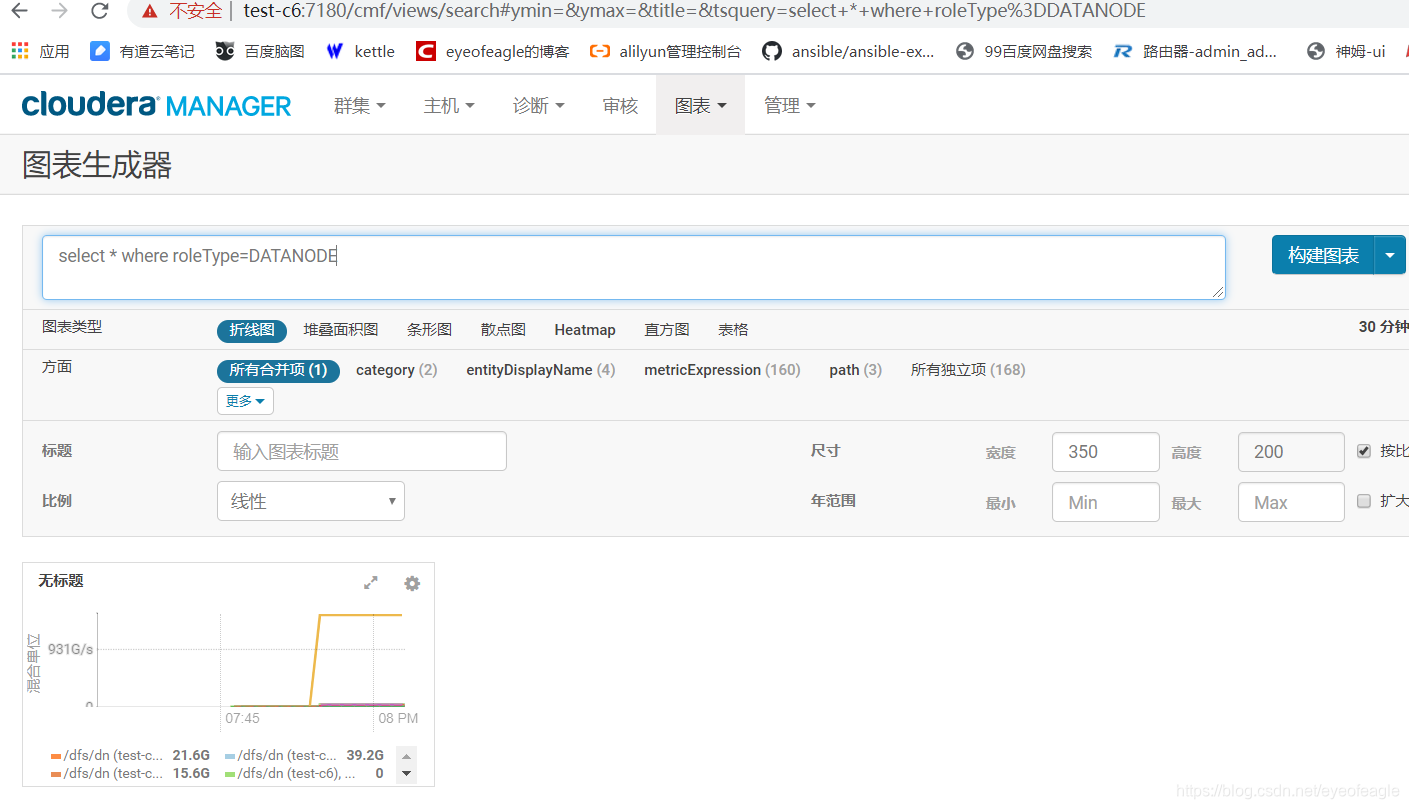Image resolution: width=1409 pixels, height=809 pixels.
Task: Select the 所有合并项 (1) facet
Action: tap(278, 370)
